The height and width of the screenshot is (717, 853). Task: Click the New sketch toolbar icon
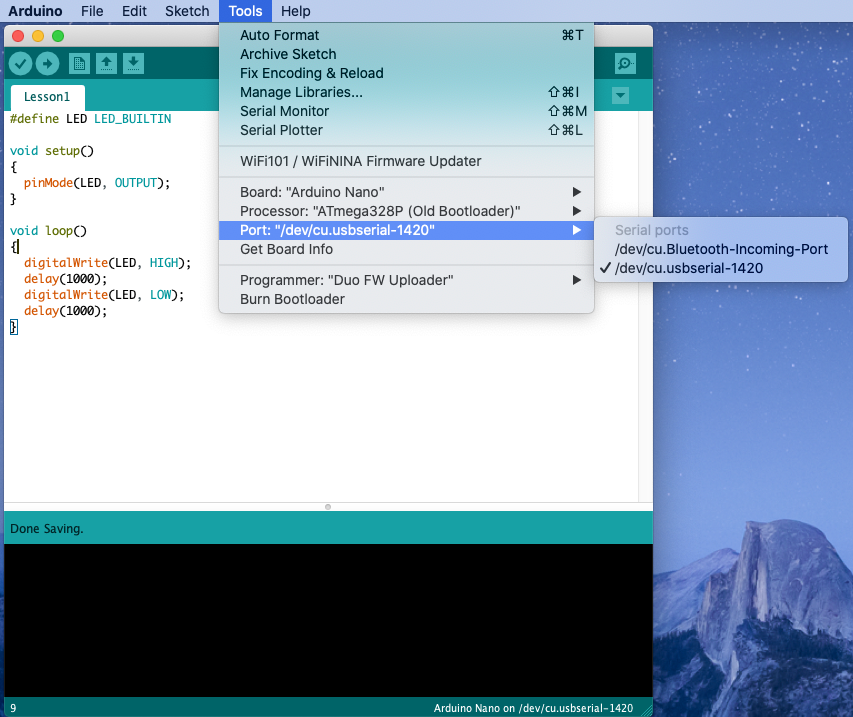coord(79,64)
